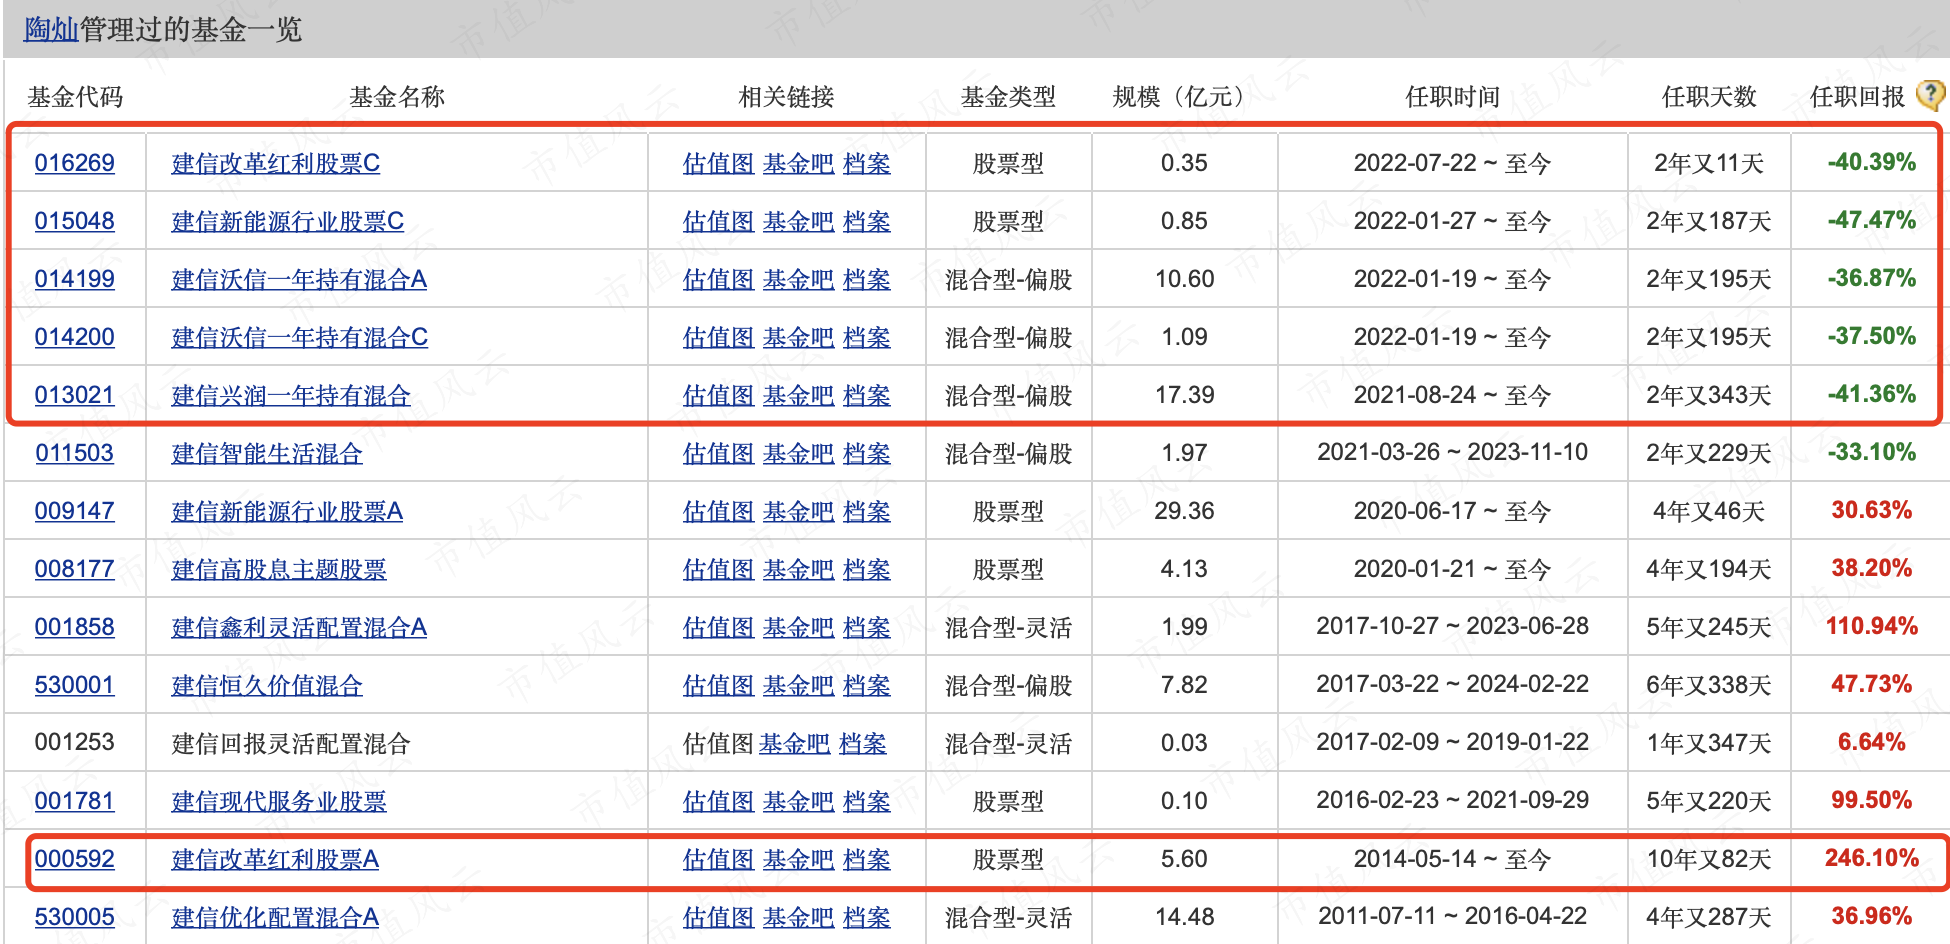Open fund code 009147 link

pyautogui.click(x=75, y=511)
